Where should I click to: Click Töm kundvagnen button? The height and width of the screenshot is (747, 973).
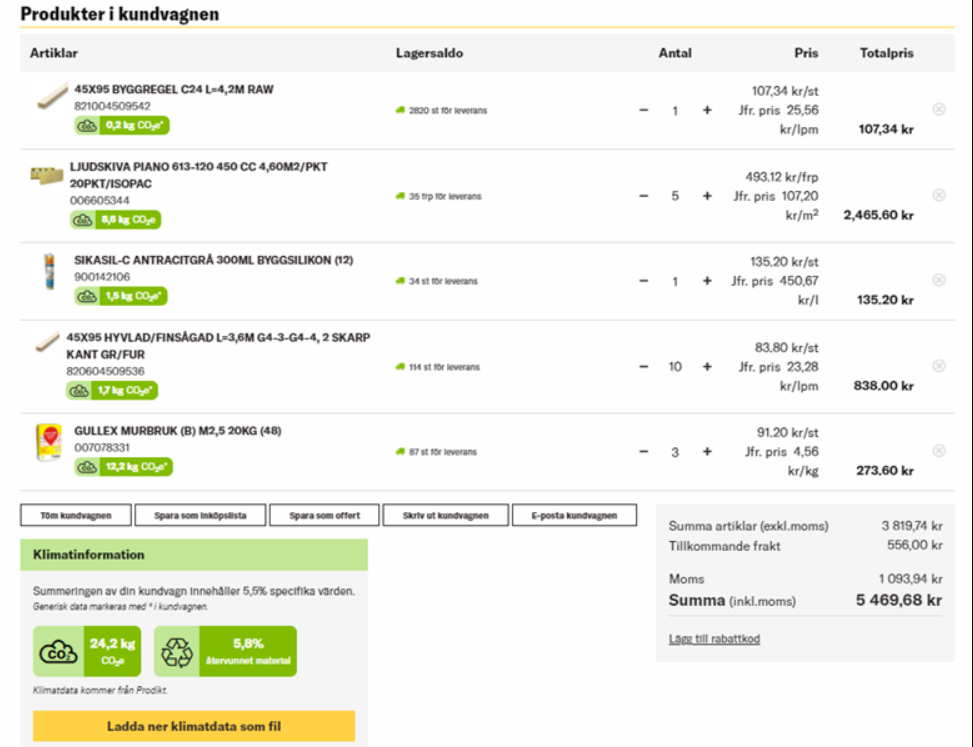[x=75, y=516]
